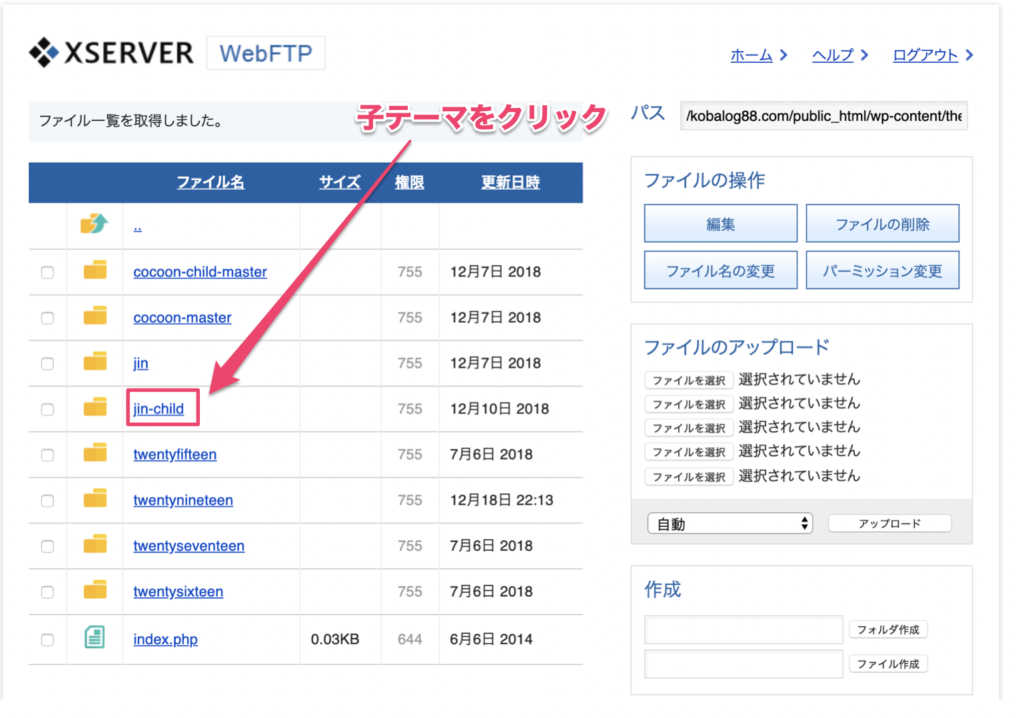Click the fifth ファイルを選択 button
The width and height of the screenshot is (1024, 718).
[689, 476]
